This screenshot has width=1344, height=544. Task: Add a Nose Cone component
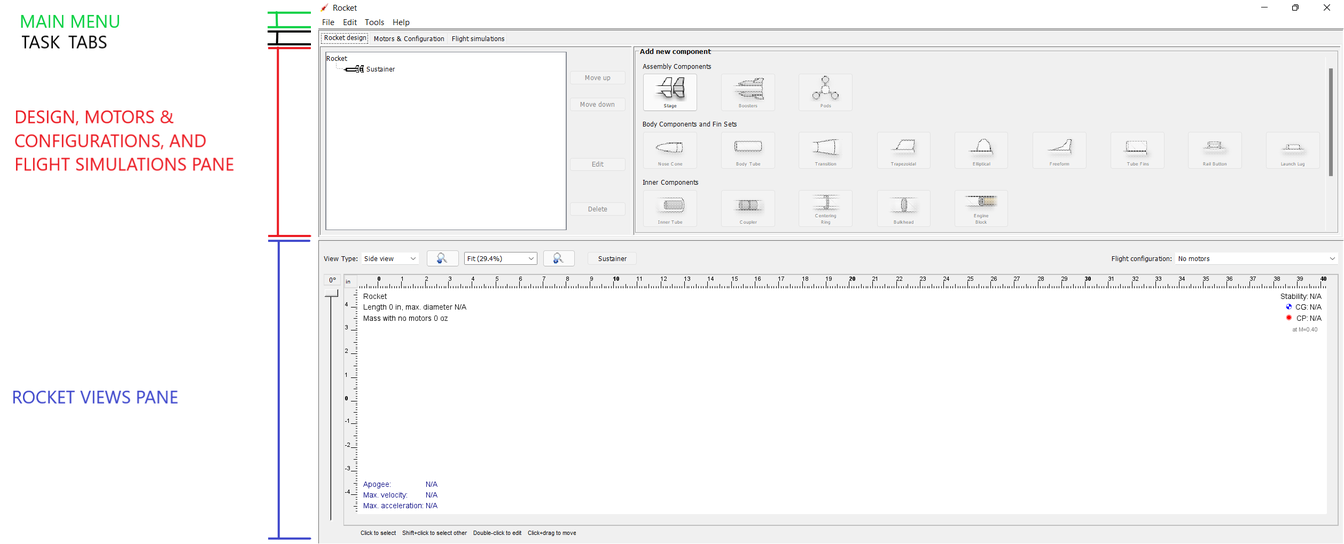670,150
